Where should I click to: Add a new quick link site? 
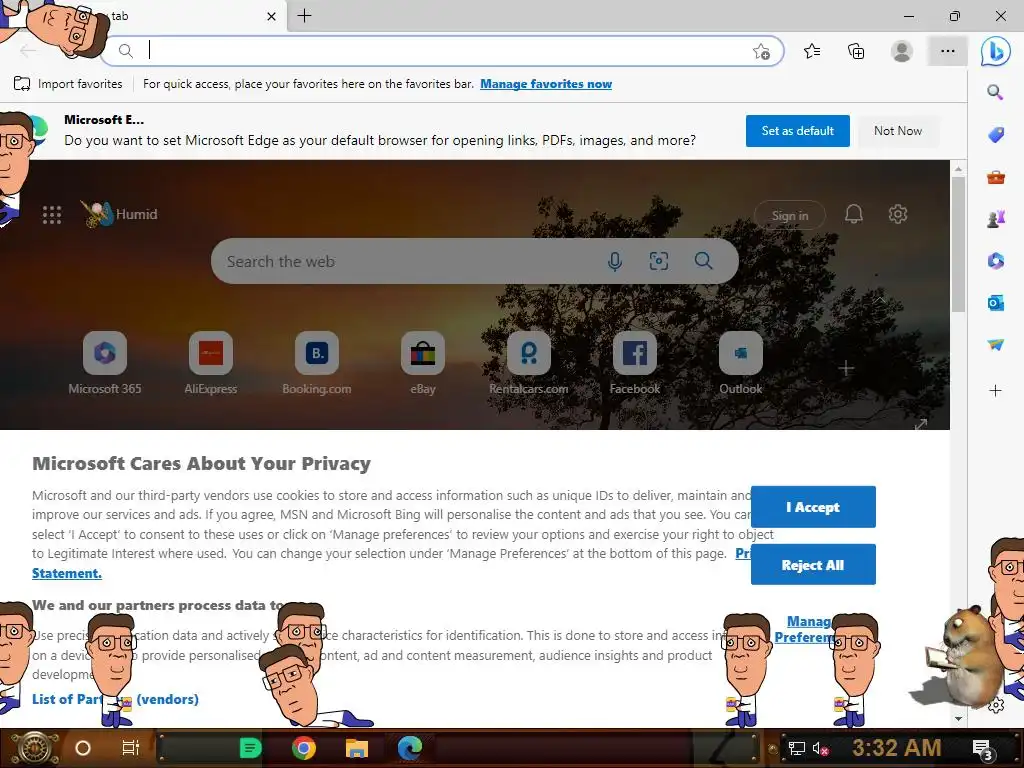pyautogui.click(x=846, y=368)
